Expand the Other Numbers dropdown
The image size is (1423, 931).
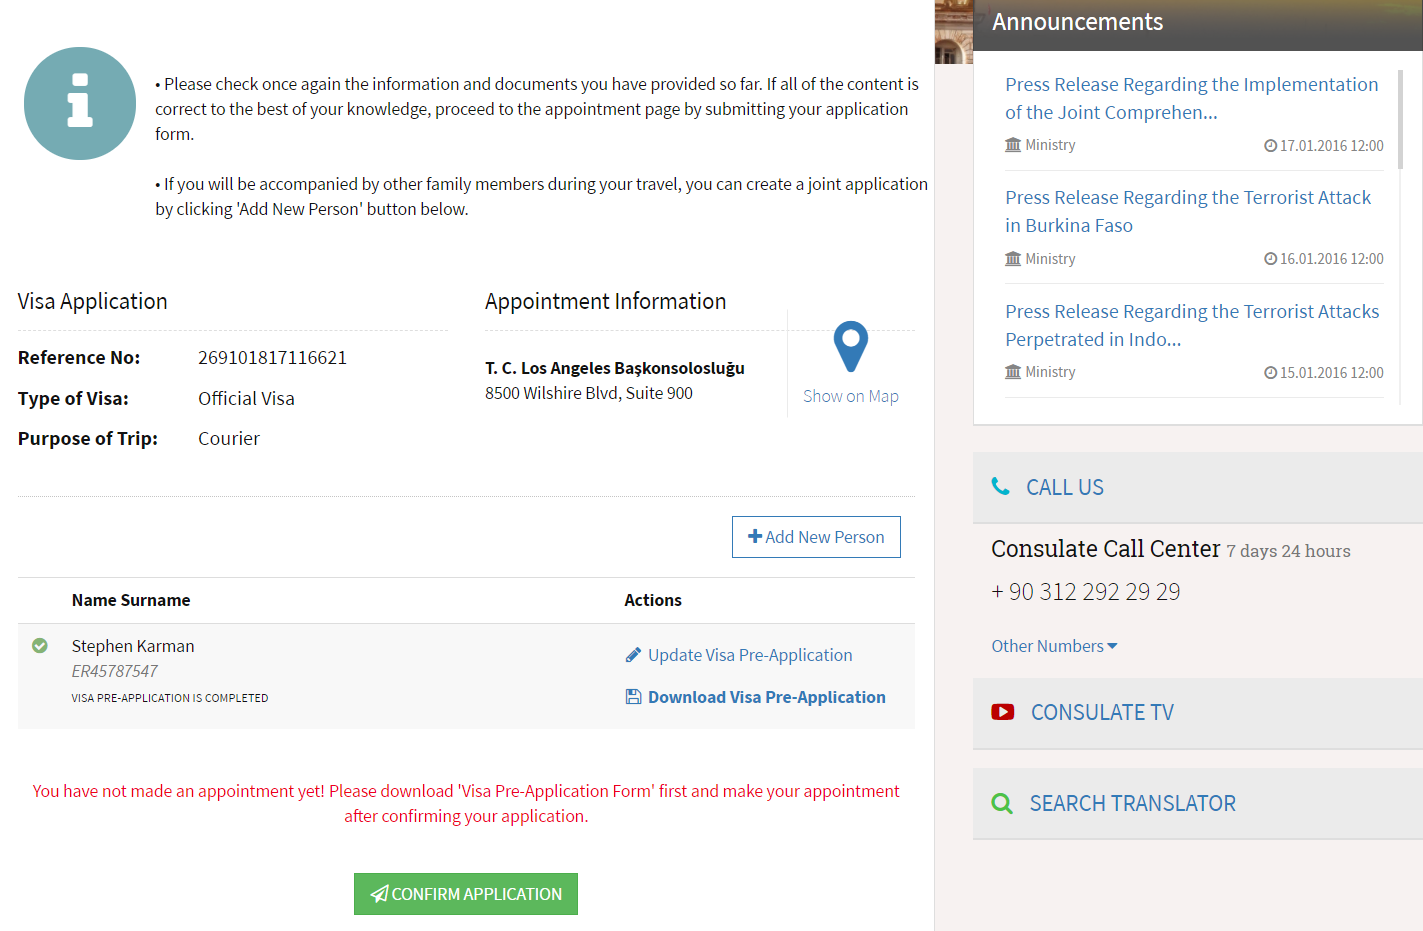pos(1054,646)
